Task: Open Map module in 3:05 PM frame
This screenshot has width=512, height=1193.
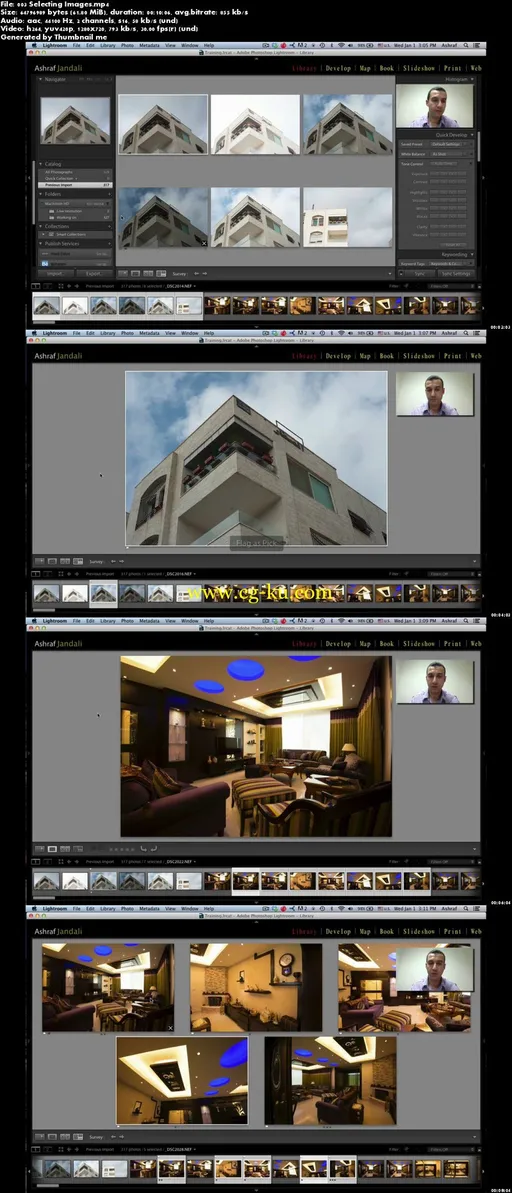Action: (x=365, y=68)
